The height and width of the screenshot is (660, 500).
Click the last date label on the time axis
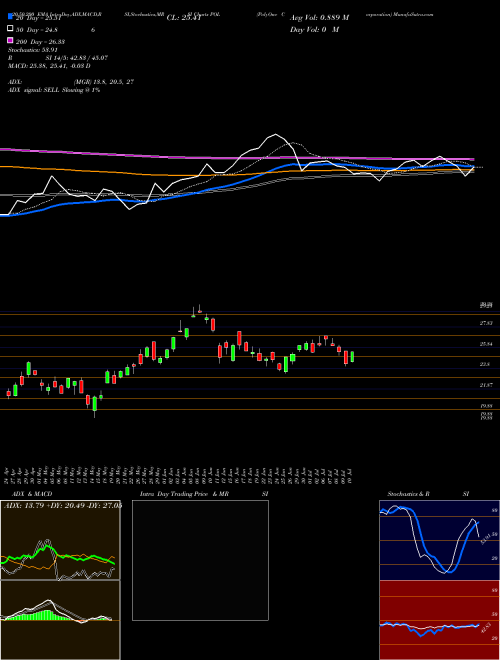click(351, 475)
